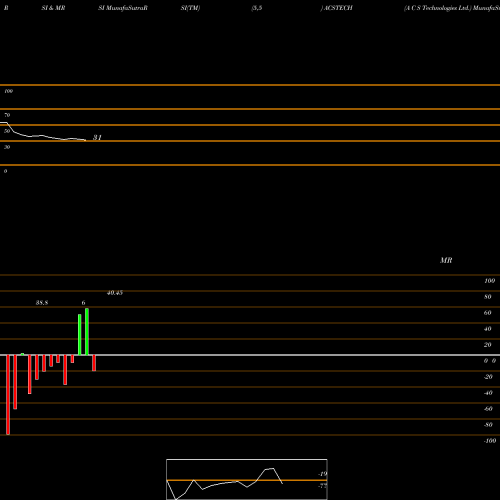Click the RSI value label 31
The width and height of the screenshot is (500, 500).
[97, 137]
